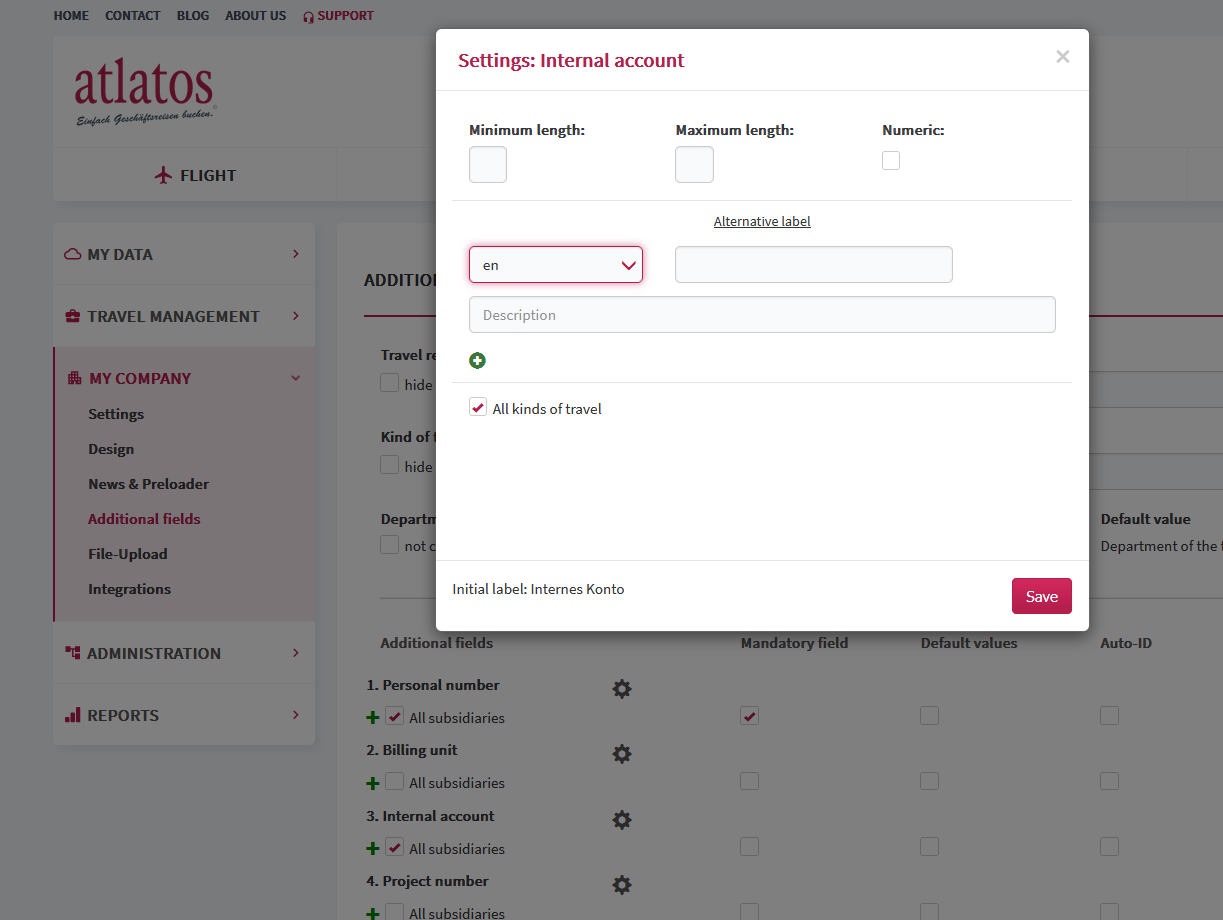Viewport: 1223px width, 920px height.
Task: Click the Flight airplane tab
Action: tap(195, 176)
